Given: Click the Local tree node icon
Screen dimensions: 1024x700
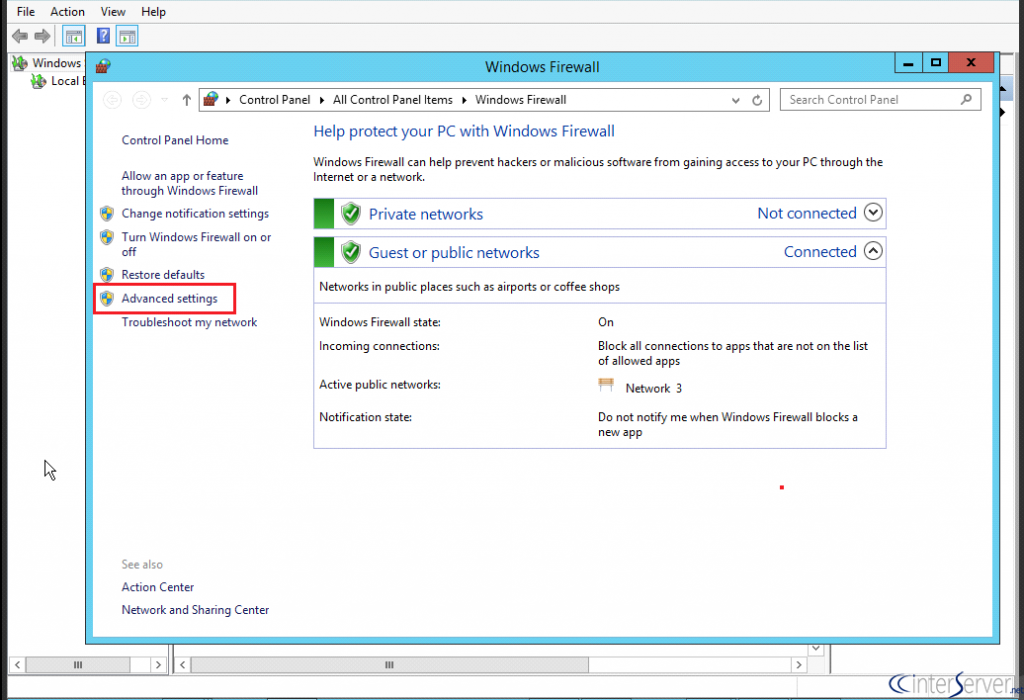Looking at the screenshot, I should (39, 81).
